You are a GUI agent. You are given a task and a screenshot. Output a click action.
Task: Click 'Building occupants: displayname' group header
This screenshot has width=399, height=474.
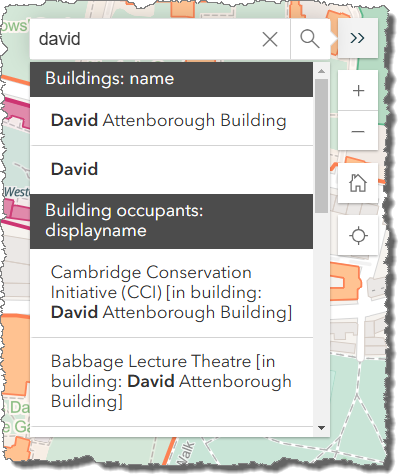[x=172, y=221]
